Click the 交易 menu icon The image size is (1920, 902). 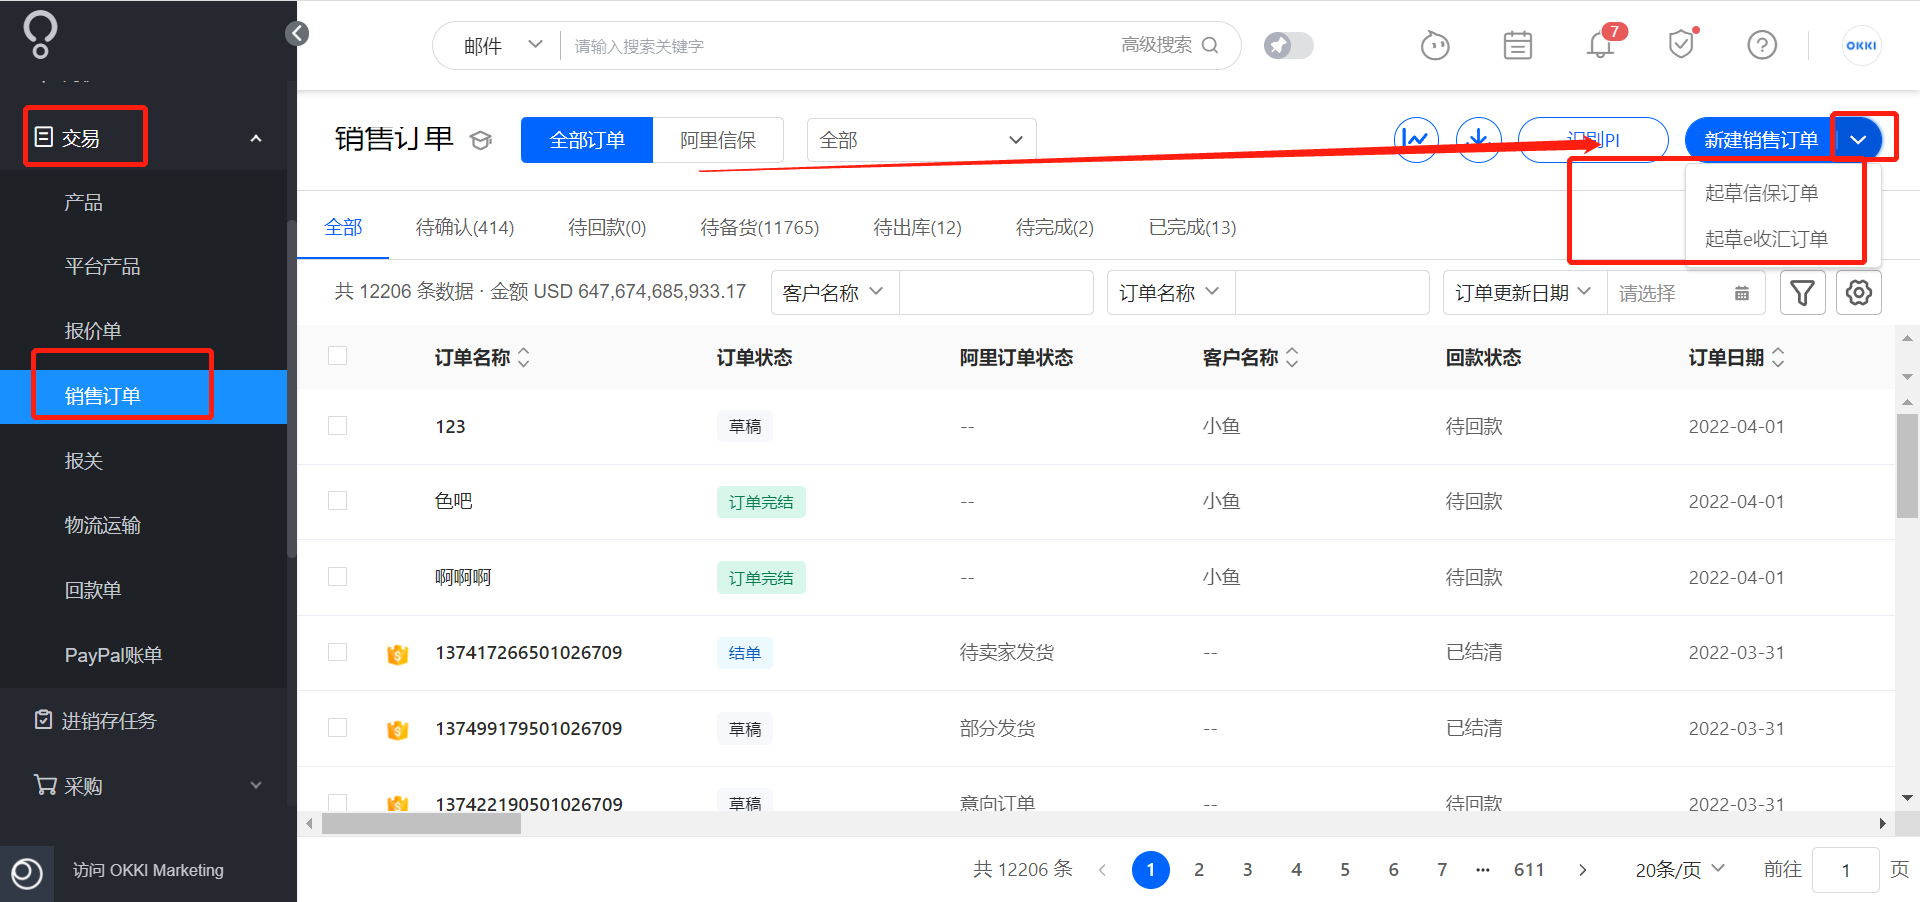[x=43, y=137]
